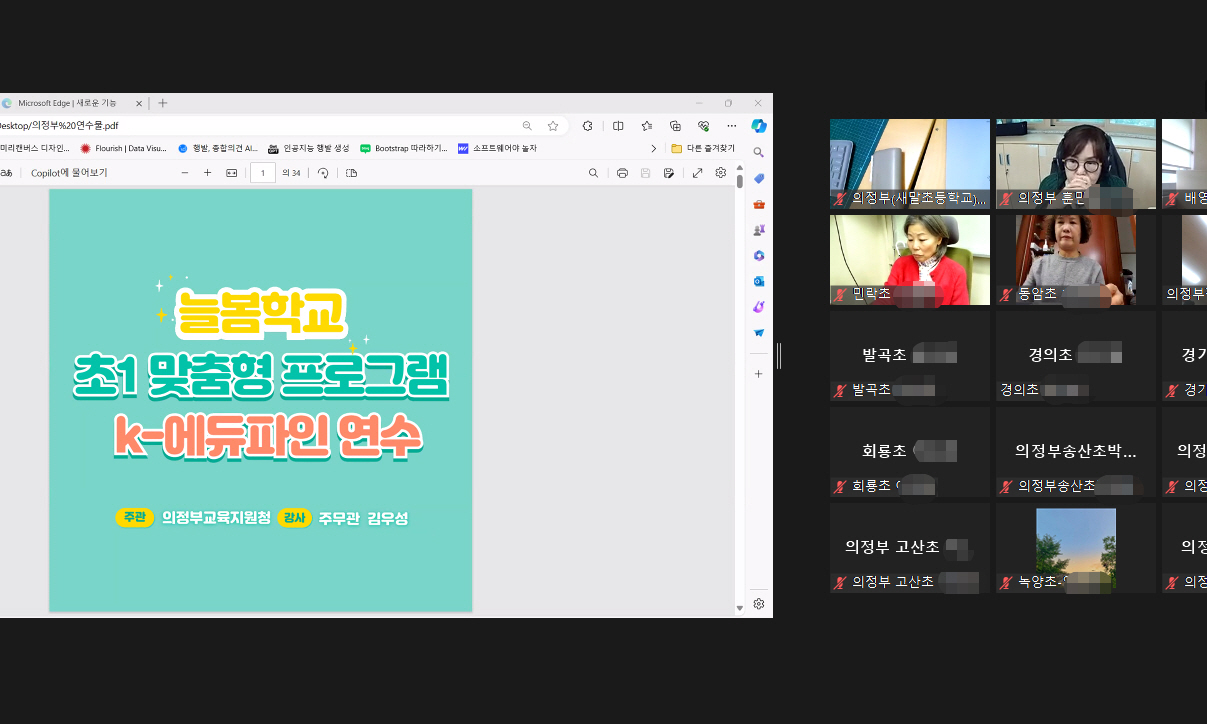Click the zoom magnifier in the address bar
Viewport: 1207px width, 724px height.
point(527,126)
